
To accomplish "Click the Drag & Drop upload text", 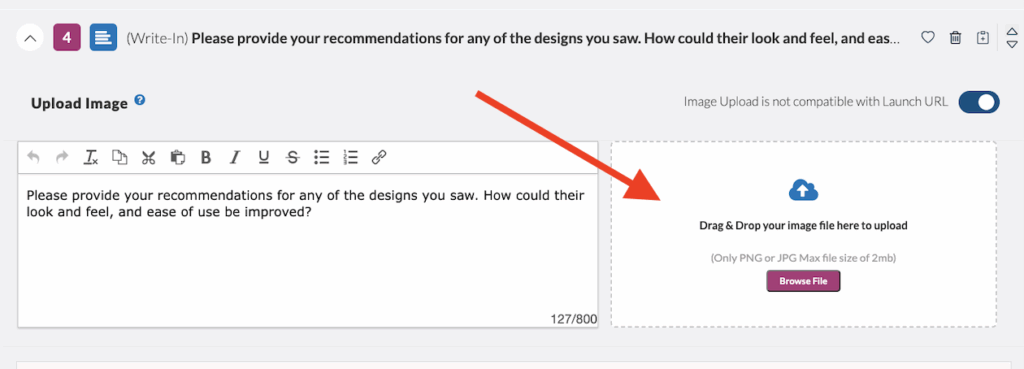I will (803, 226).
